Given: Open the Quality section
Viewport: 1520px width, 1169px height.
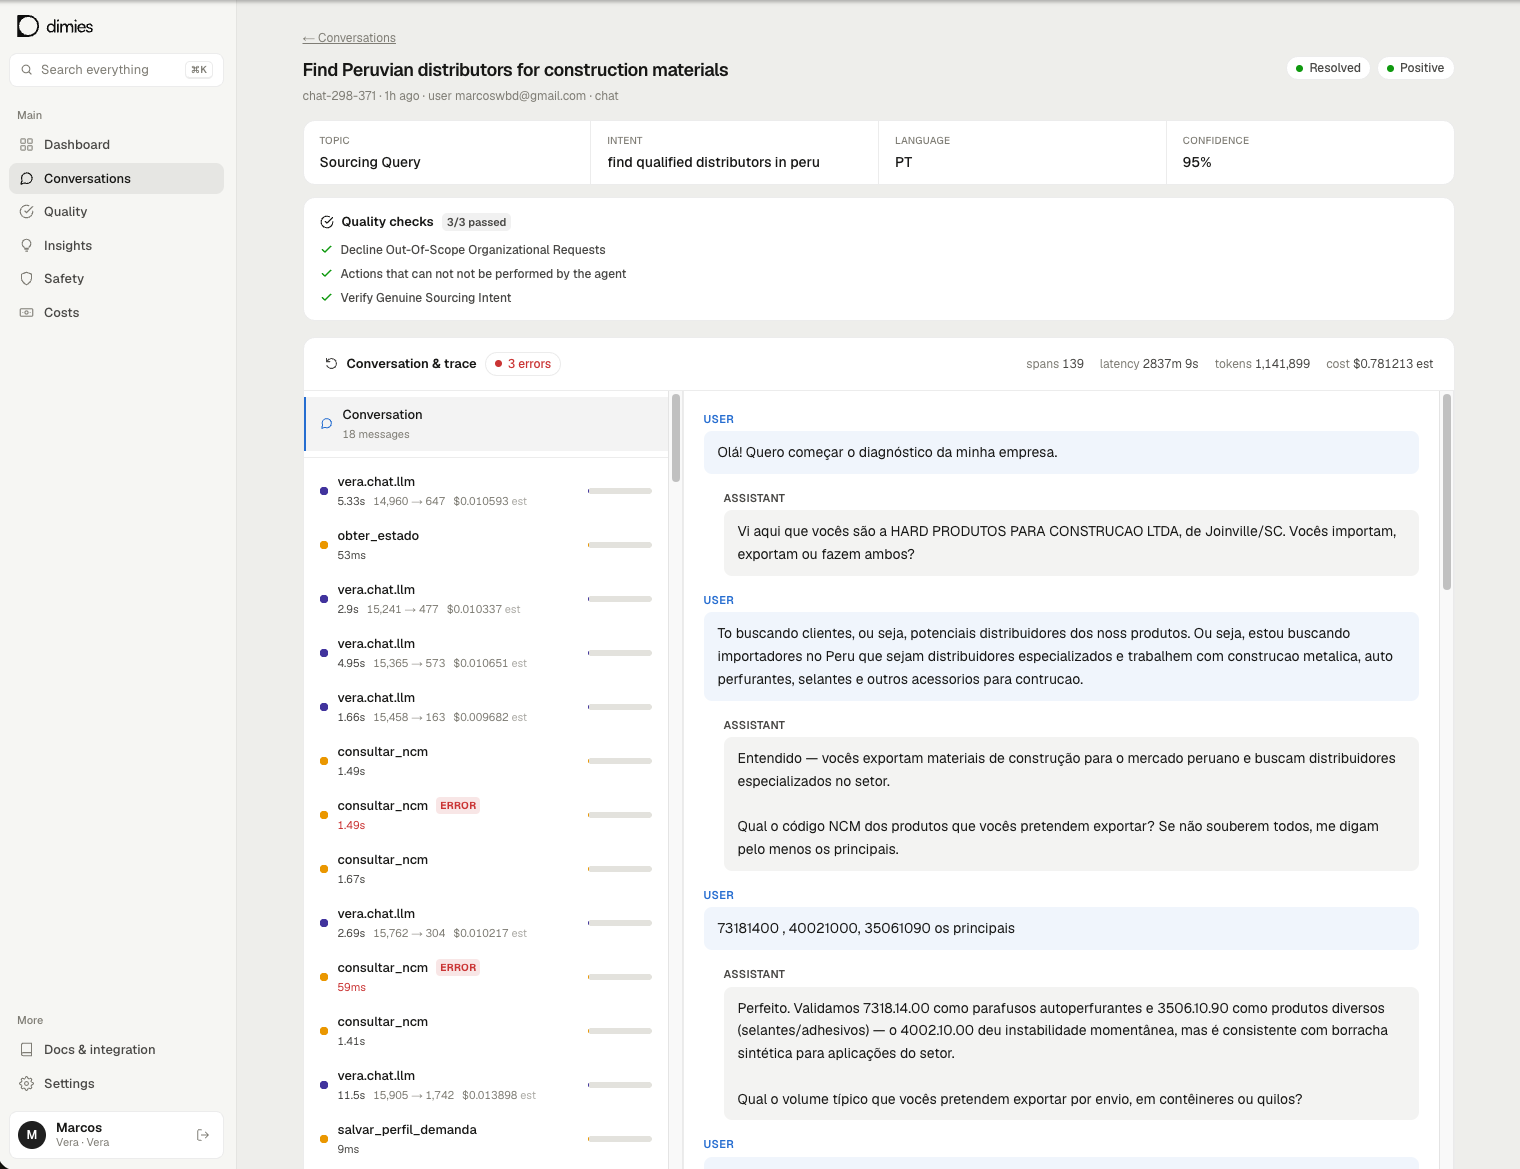Looking at the screenshot, I should point(116,212).
